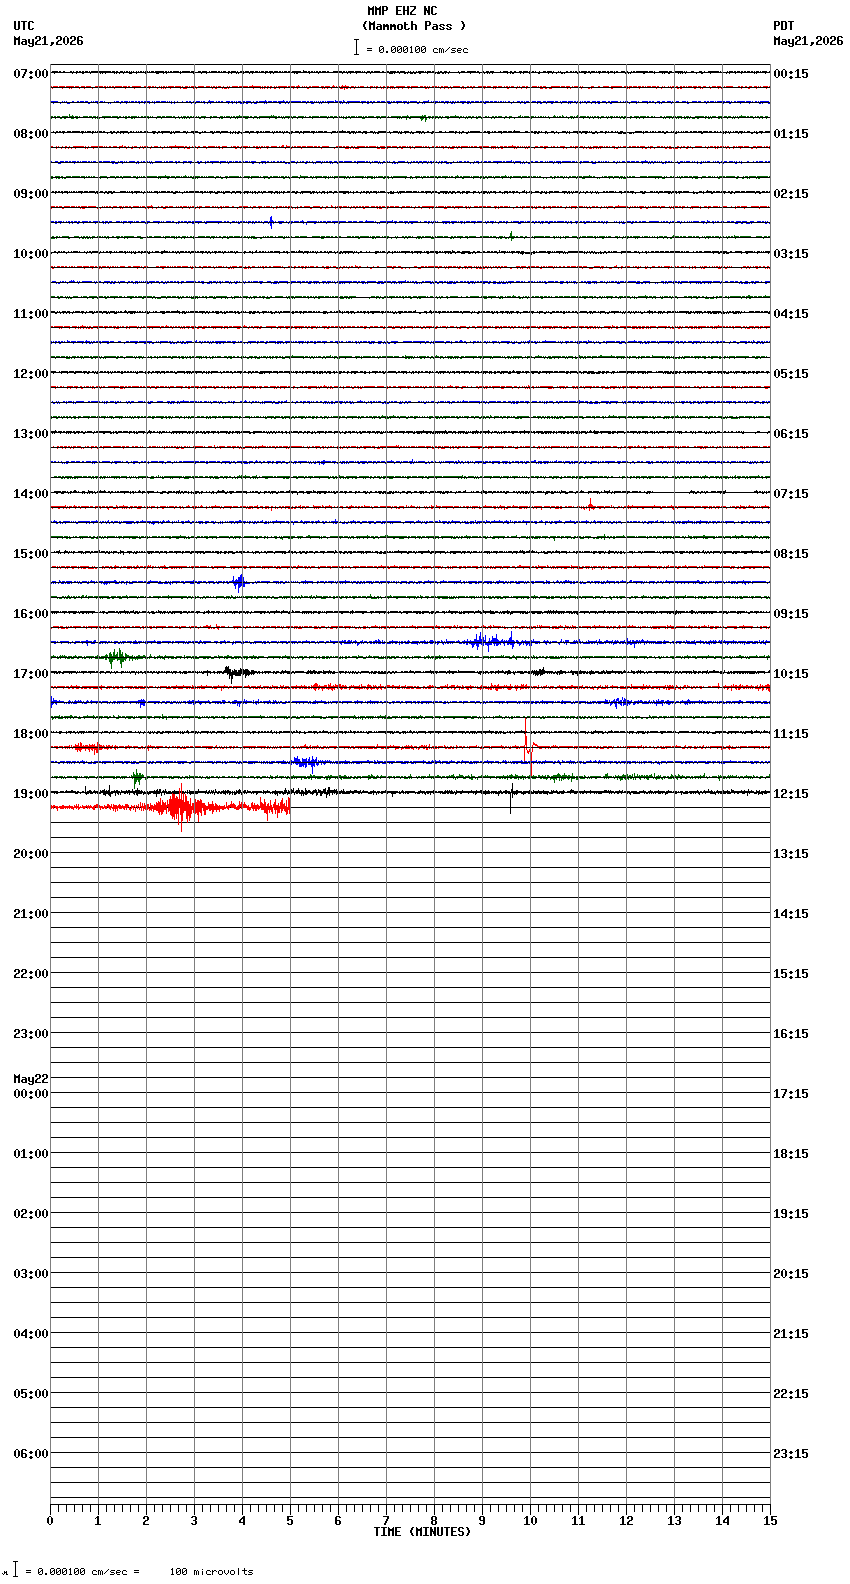The image size is (850, 1584).
Task: Click the '0' tick label on the minutes axis
Action: 50,1521
